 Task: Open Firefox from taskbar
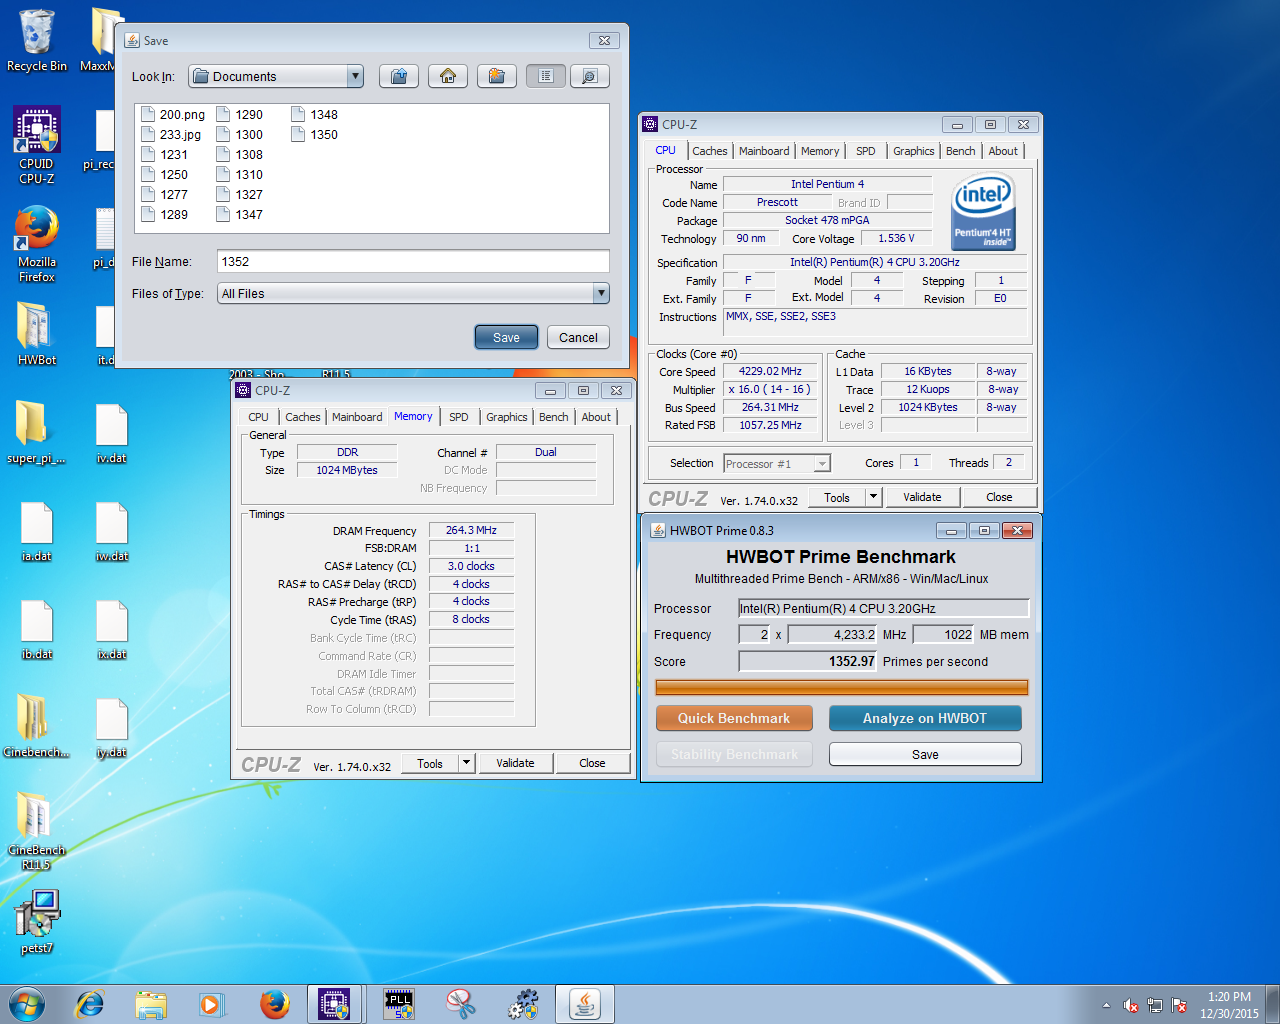[x=274, y=1004]
